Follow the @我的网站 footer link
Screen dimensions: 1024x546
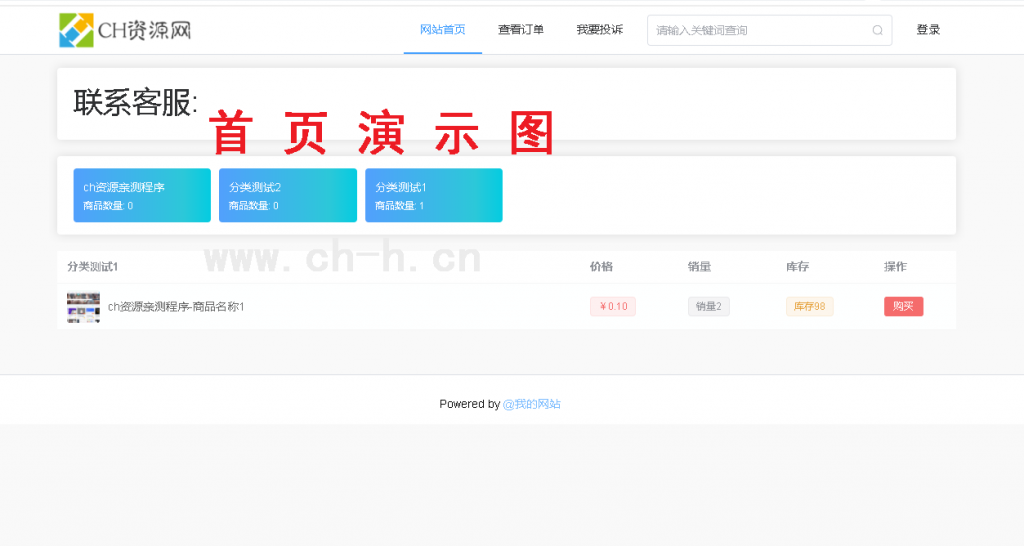click(532, 404)
